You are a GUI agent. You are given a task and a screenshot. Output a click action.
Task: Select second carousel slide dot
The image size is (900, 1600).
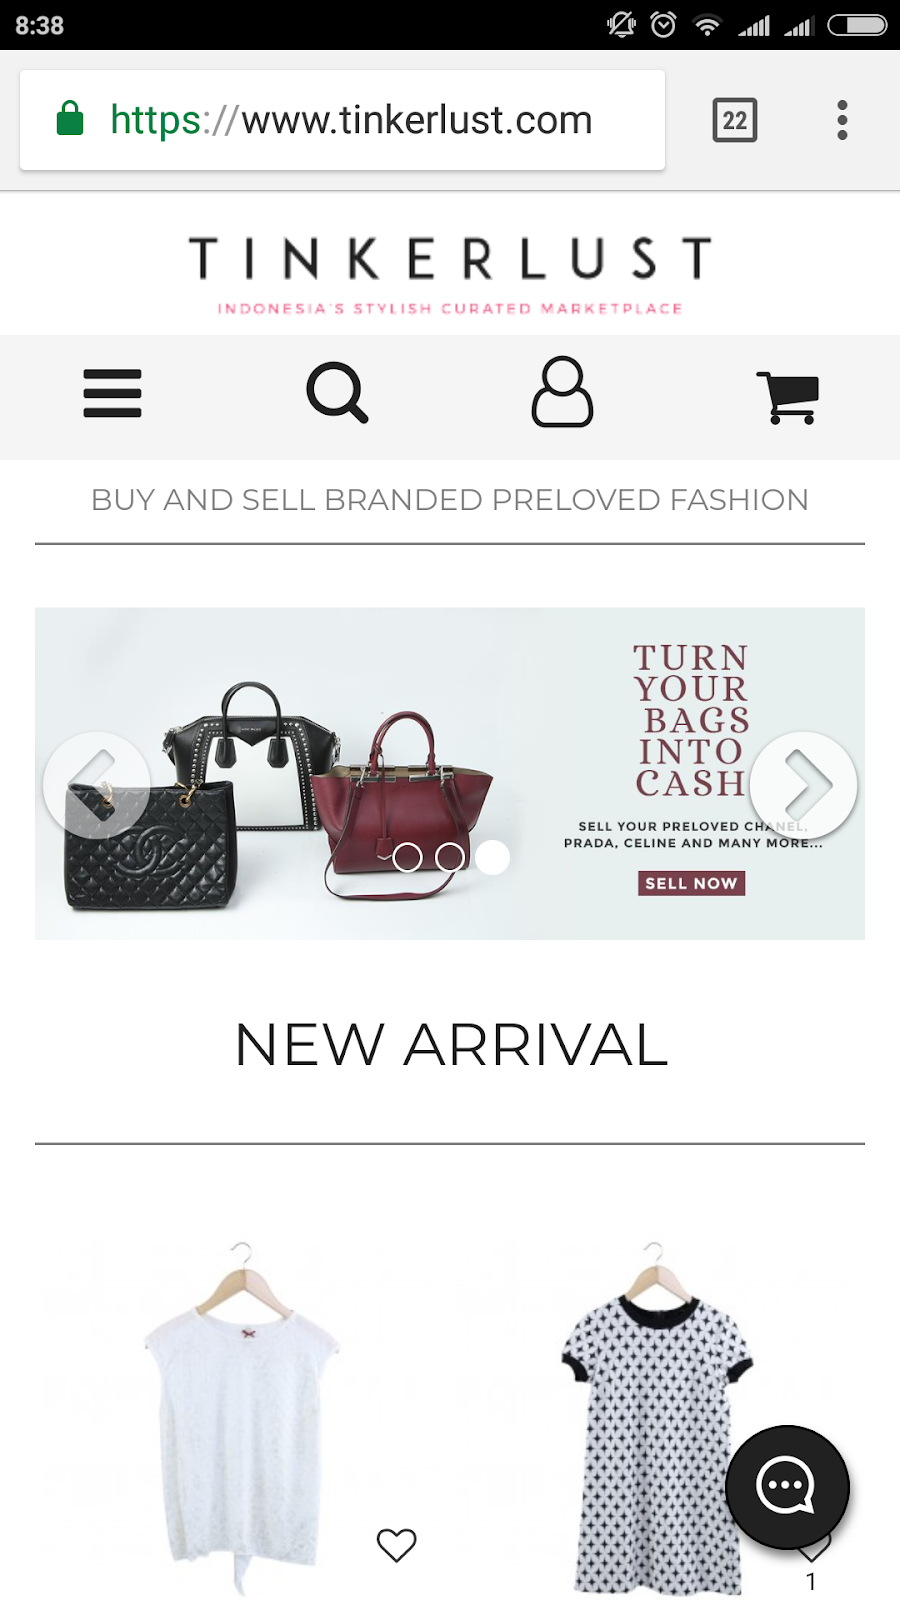coord(450,857)
